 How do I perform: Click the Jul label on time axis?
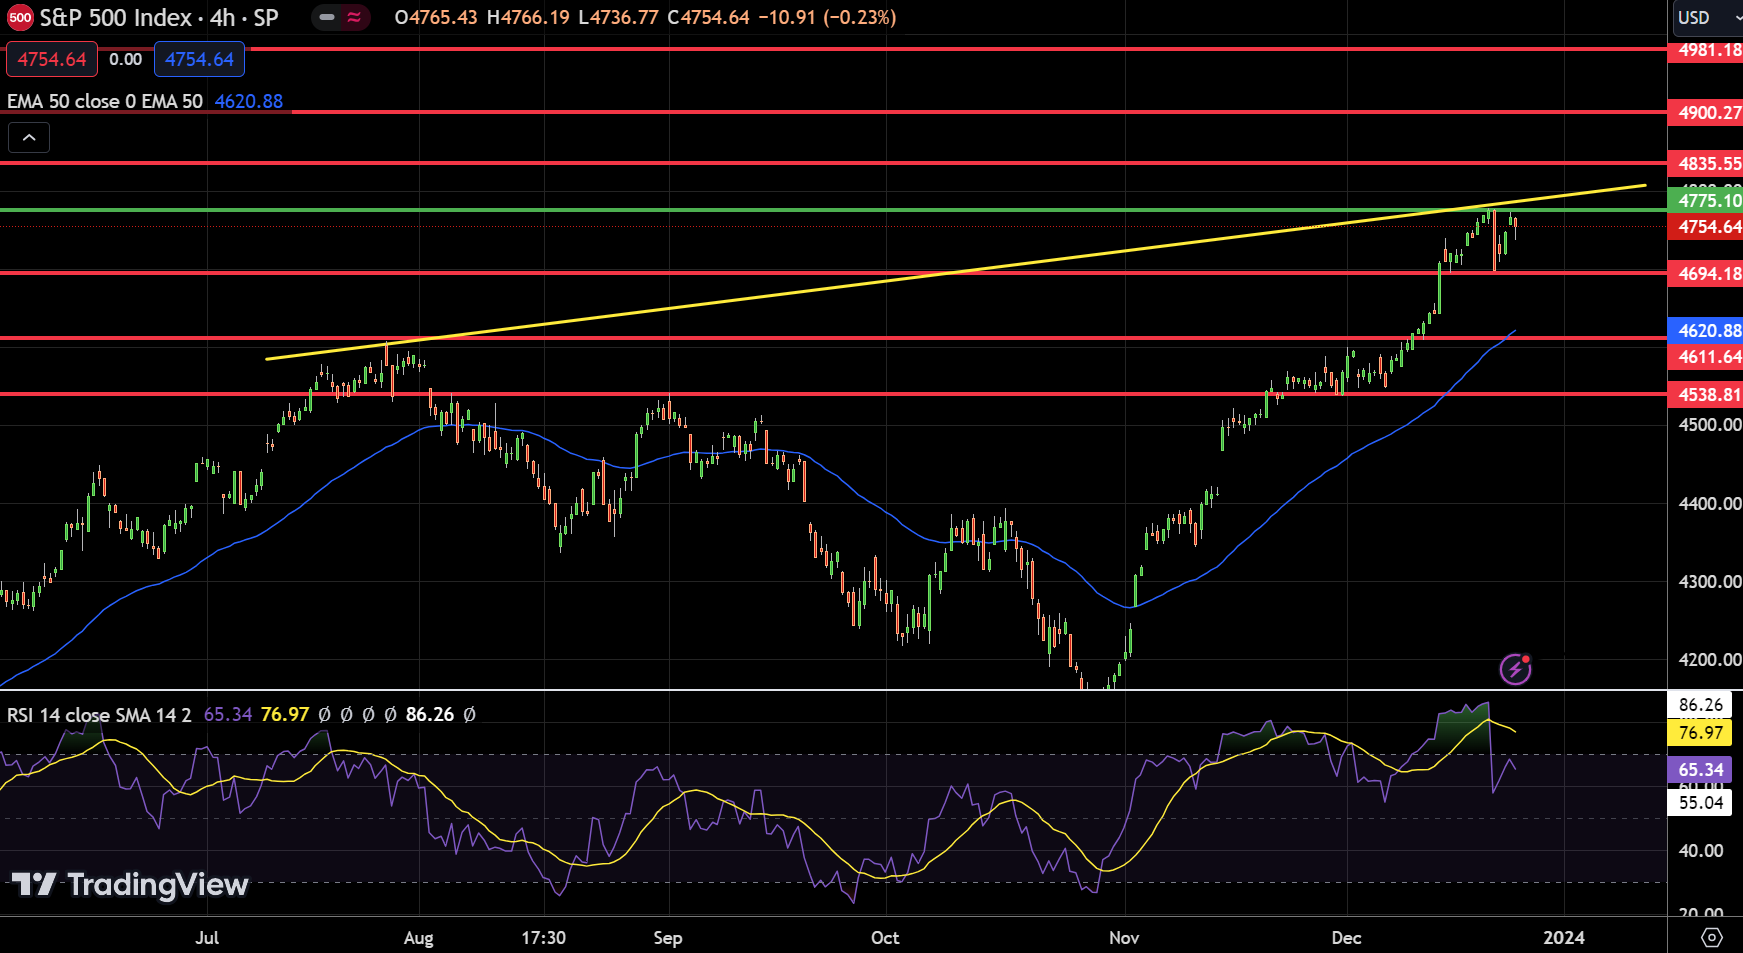click(207, 937)
